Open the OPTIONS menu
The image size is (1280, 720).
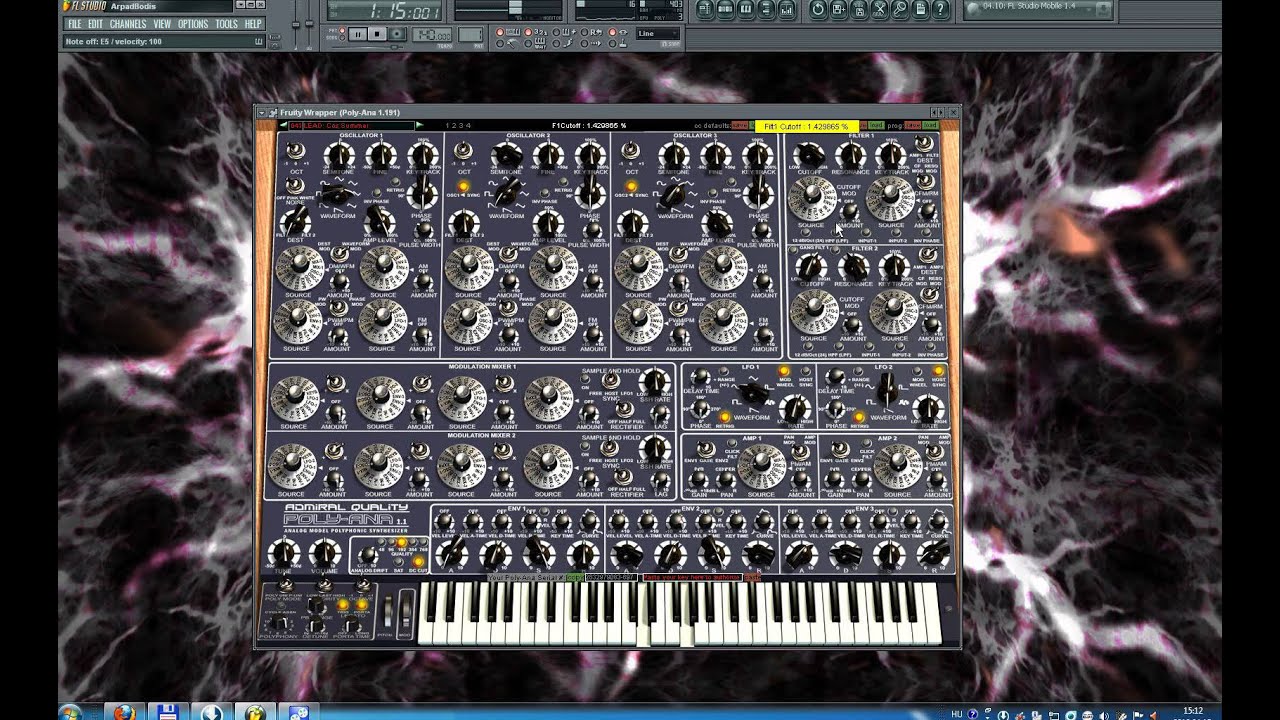193,24
